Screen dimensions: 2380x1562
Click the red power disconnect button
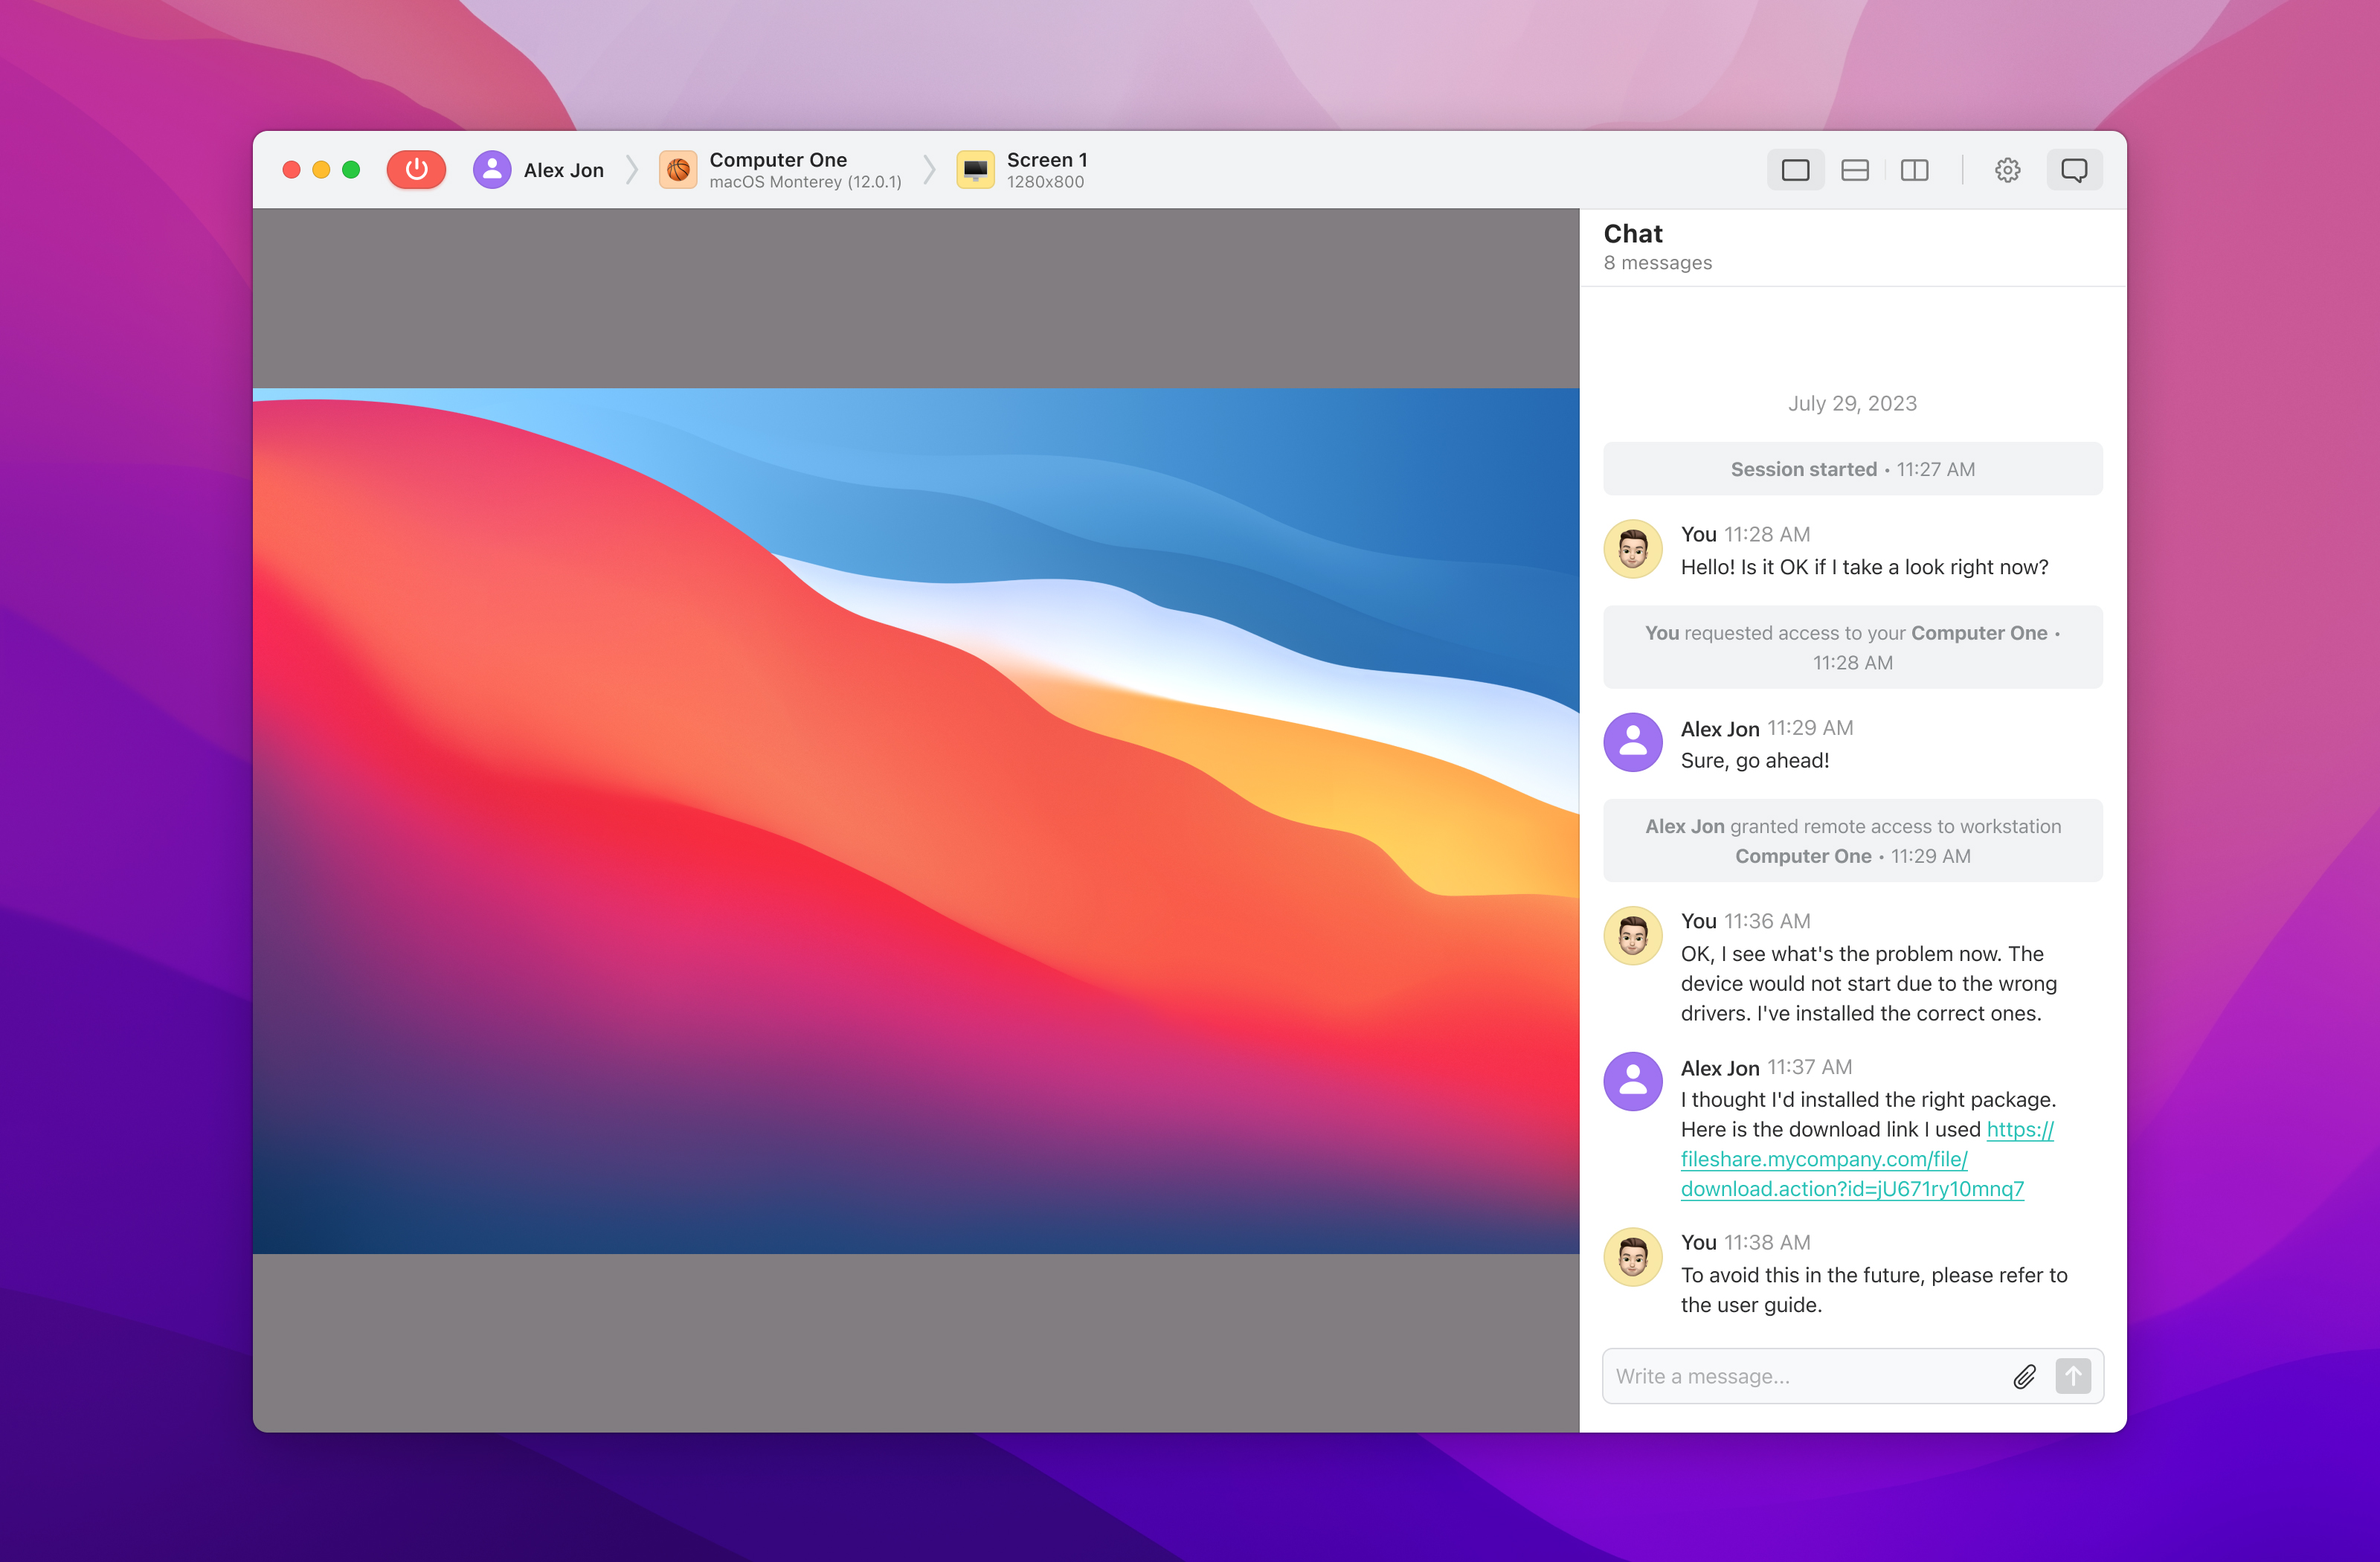tap(416, 170)
